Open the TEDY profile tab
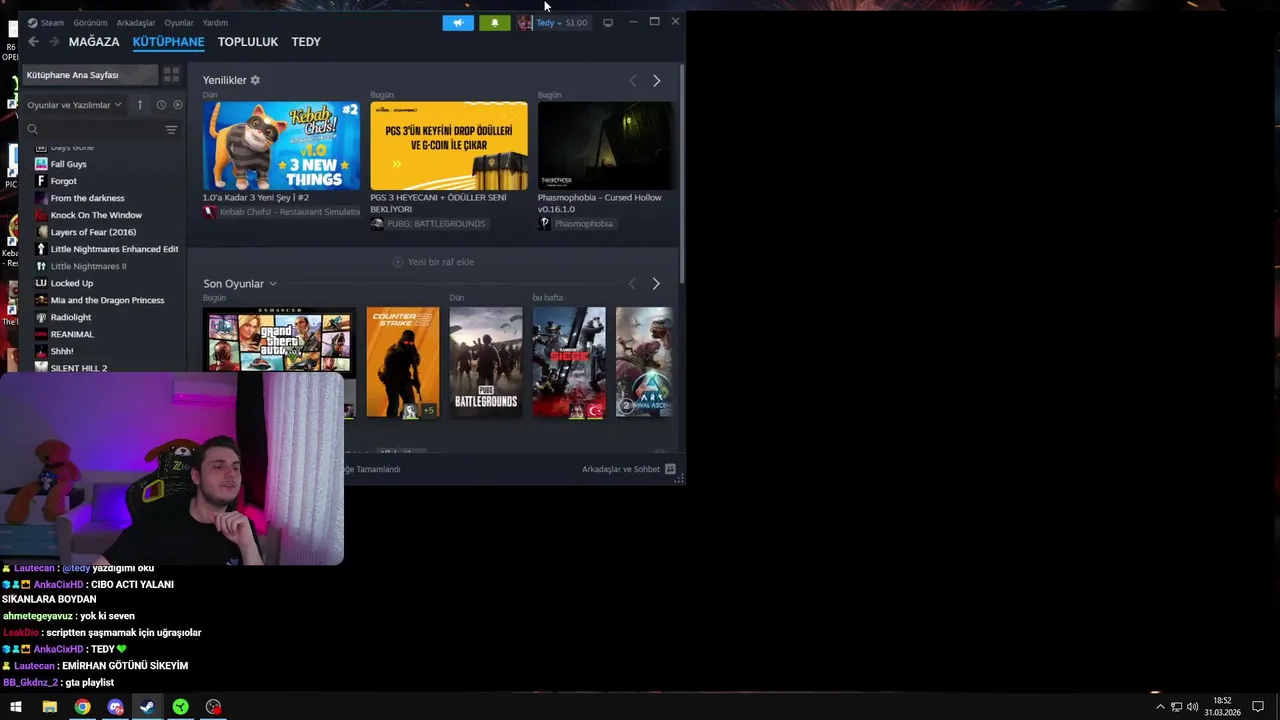This screenshot has width=1280, height=720. point(306,42)
